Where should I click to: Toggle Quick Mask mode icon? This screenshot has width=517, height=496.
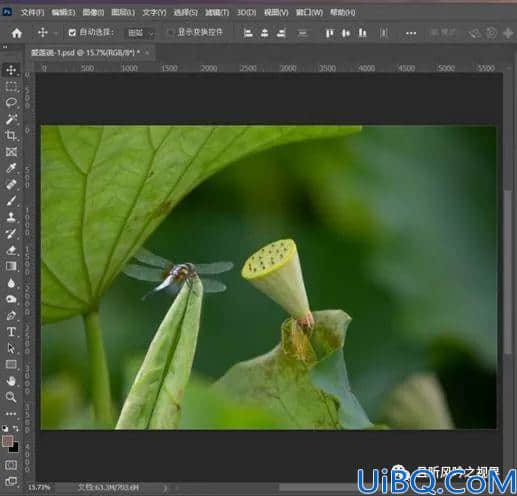11,465
